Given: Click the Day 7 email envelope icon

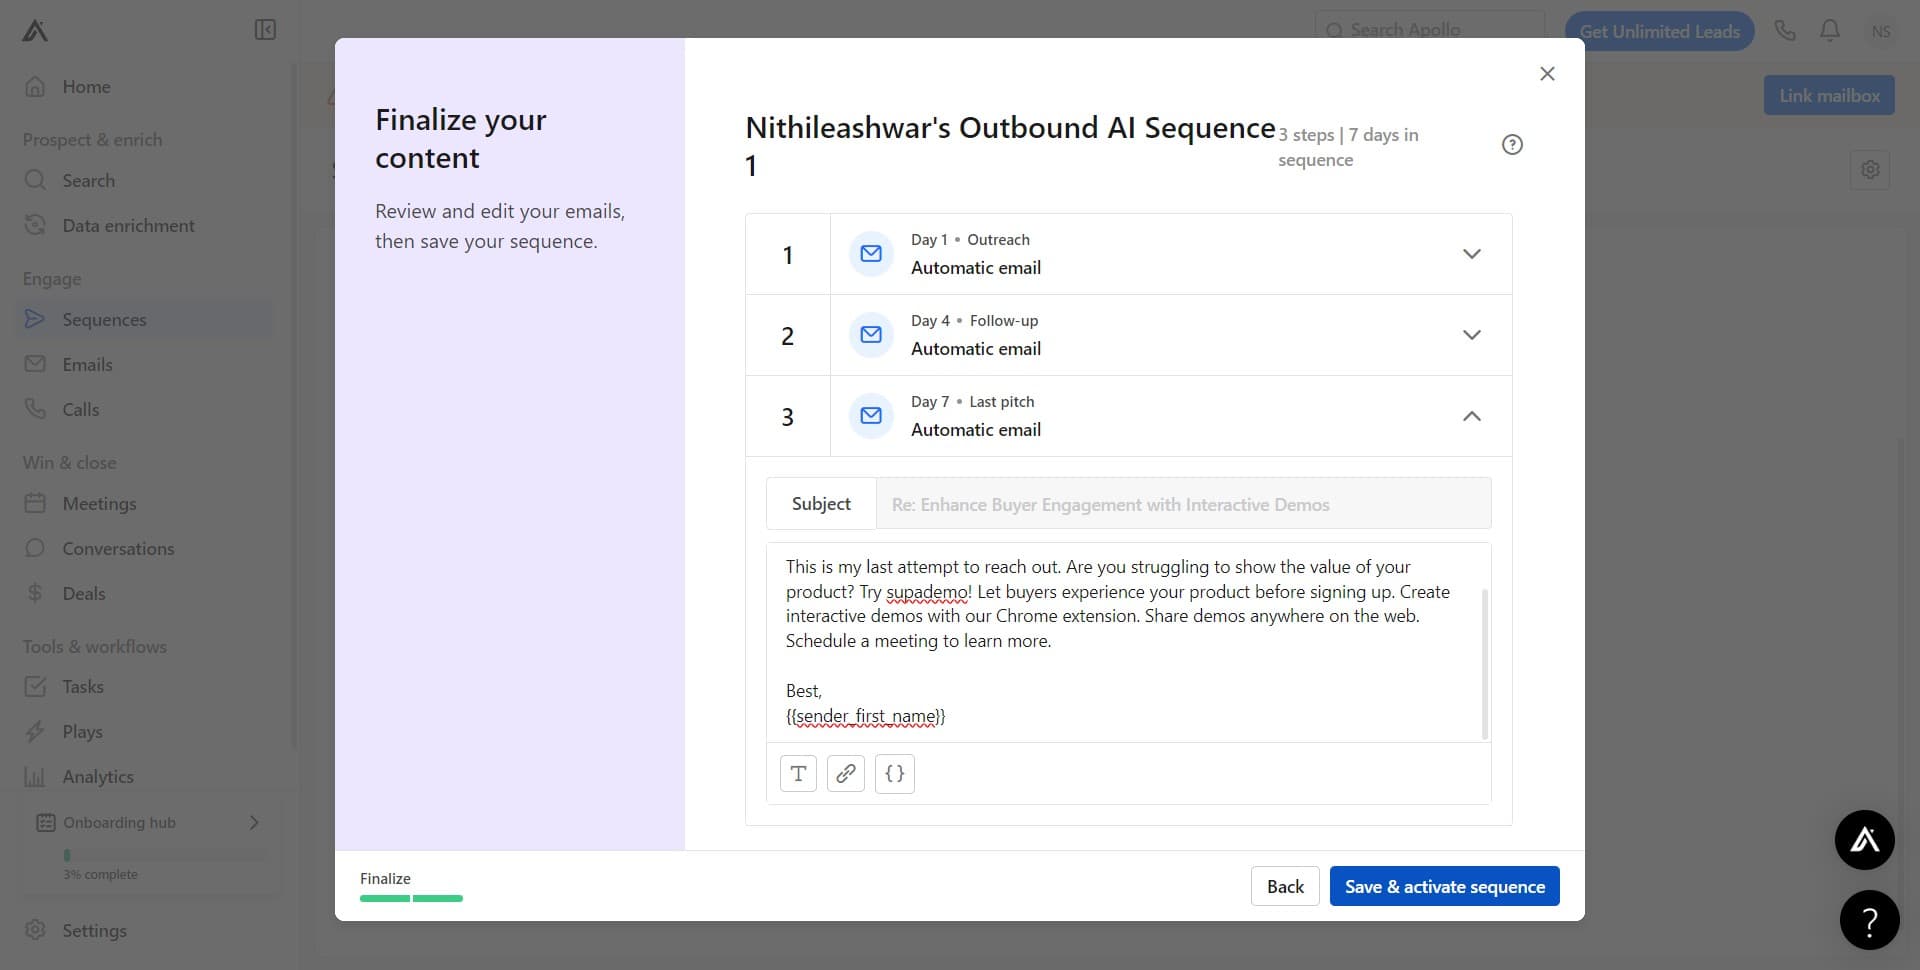Looking at the screenshot, I should (x=871, y=416).
